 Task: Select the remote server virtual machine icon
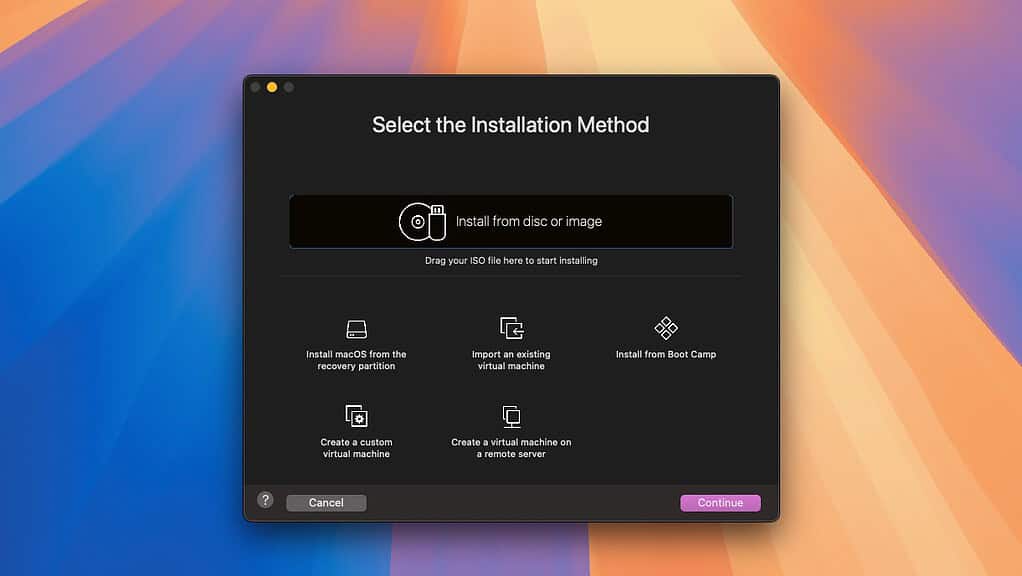tap(511, 416)
